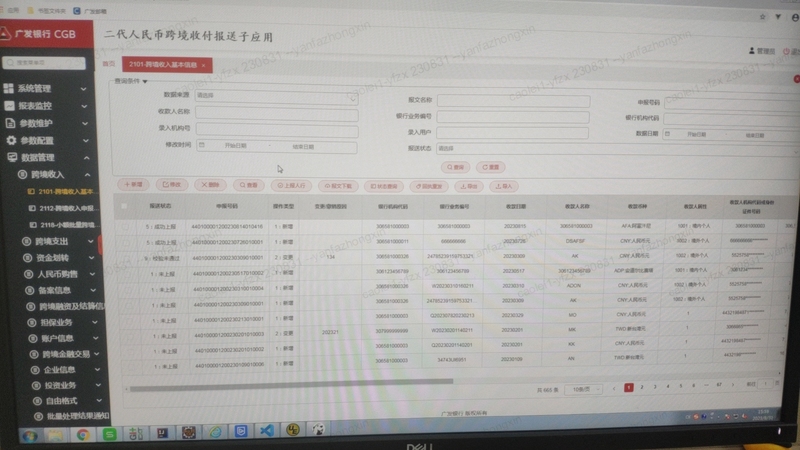This screenshot has height=450, width=800.
Task: Toggle the select-all checkbox in table header
Action: click(124, 206)
